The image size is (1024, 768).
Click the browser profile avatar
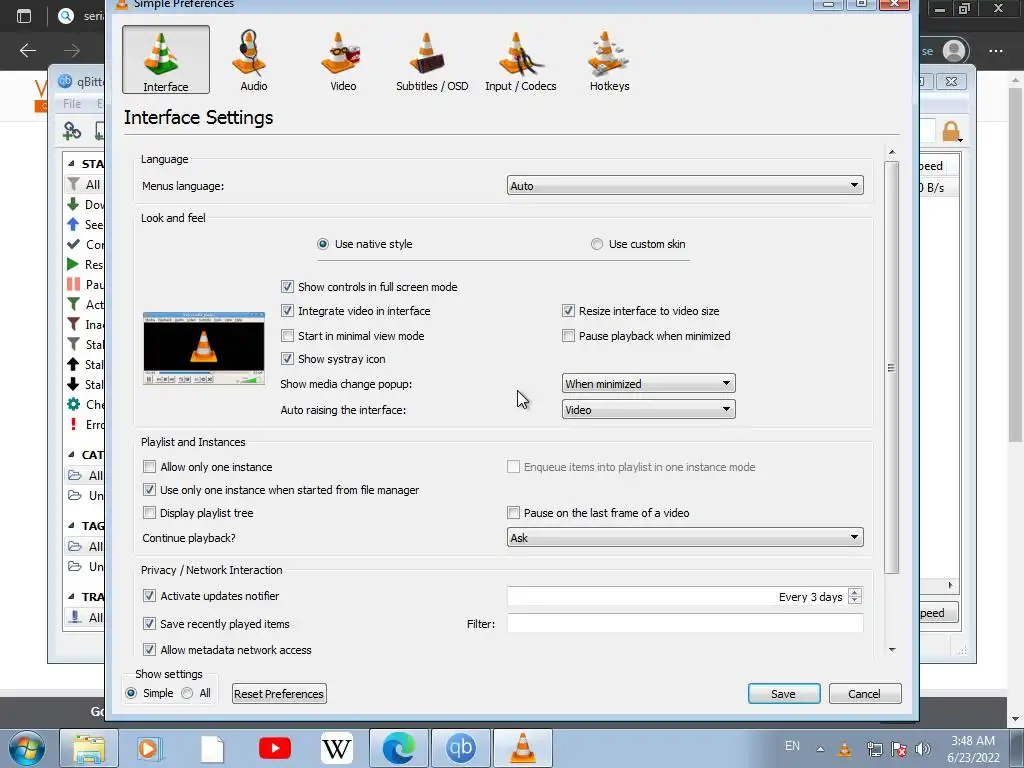(x=954, y=51)
